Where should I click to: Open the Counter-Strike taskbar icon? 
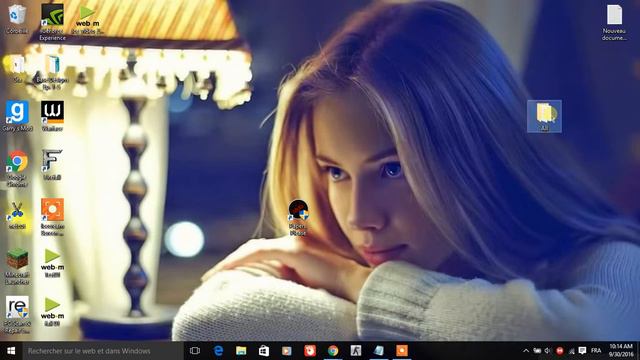pyautogui.click(x=356, y=351)
